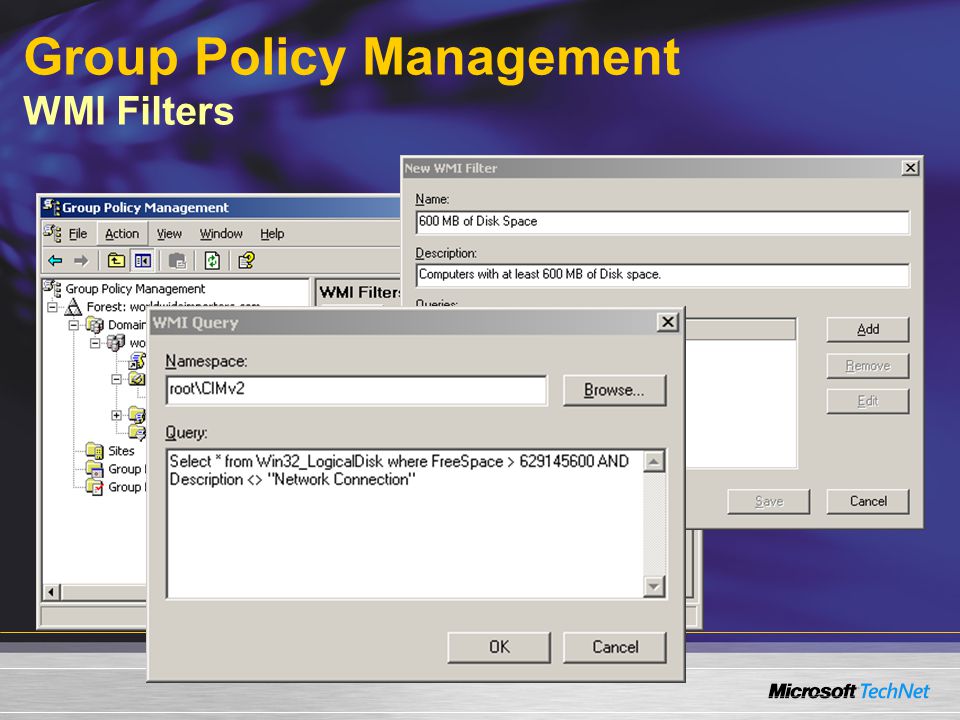Click the Browse... button
Screen dimensions: 960x720
click(614, 390)
